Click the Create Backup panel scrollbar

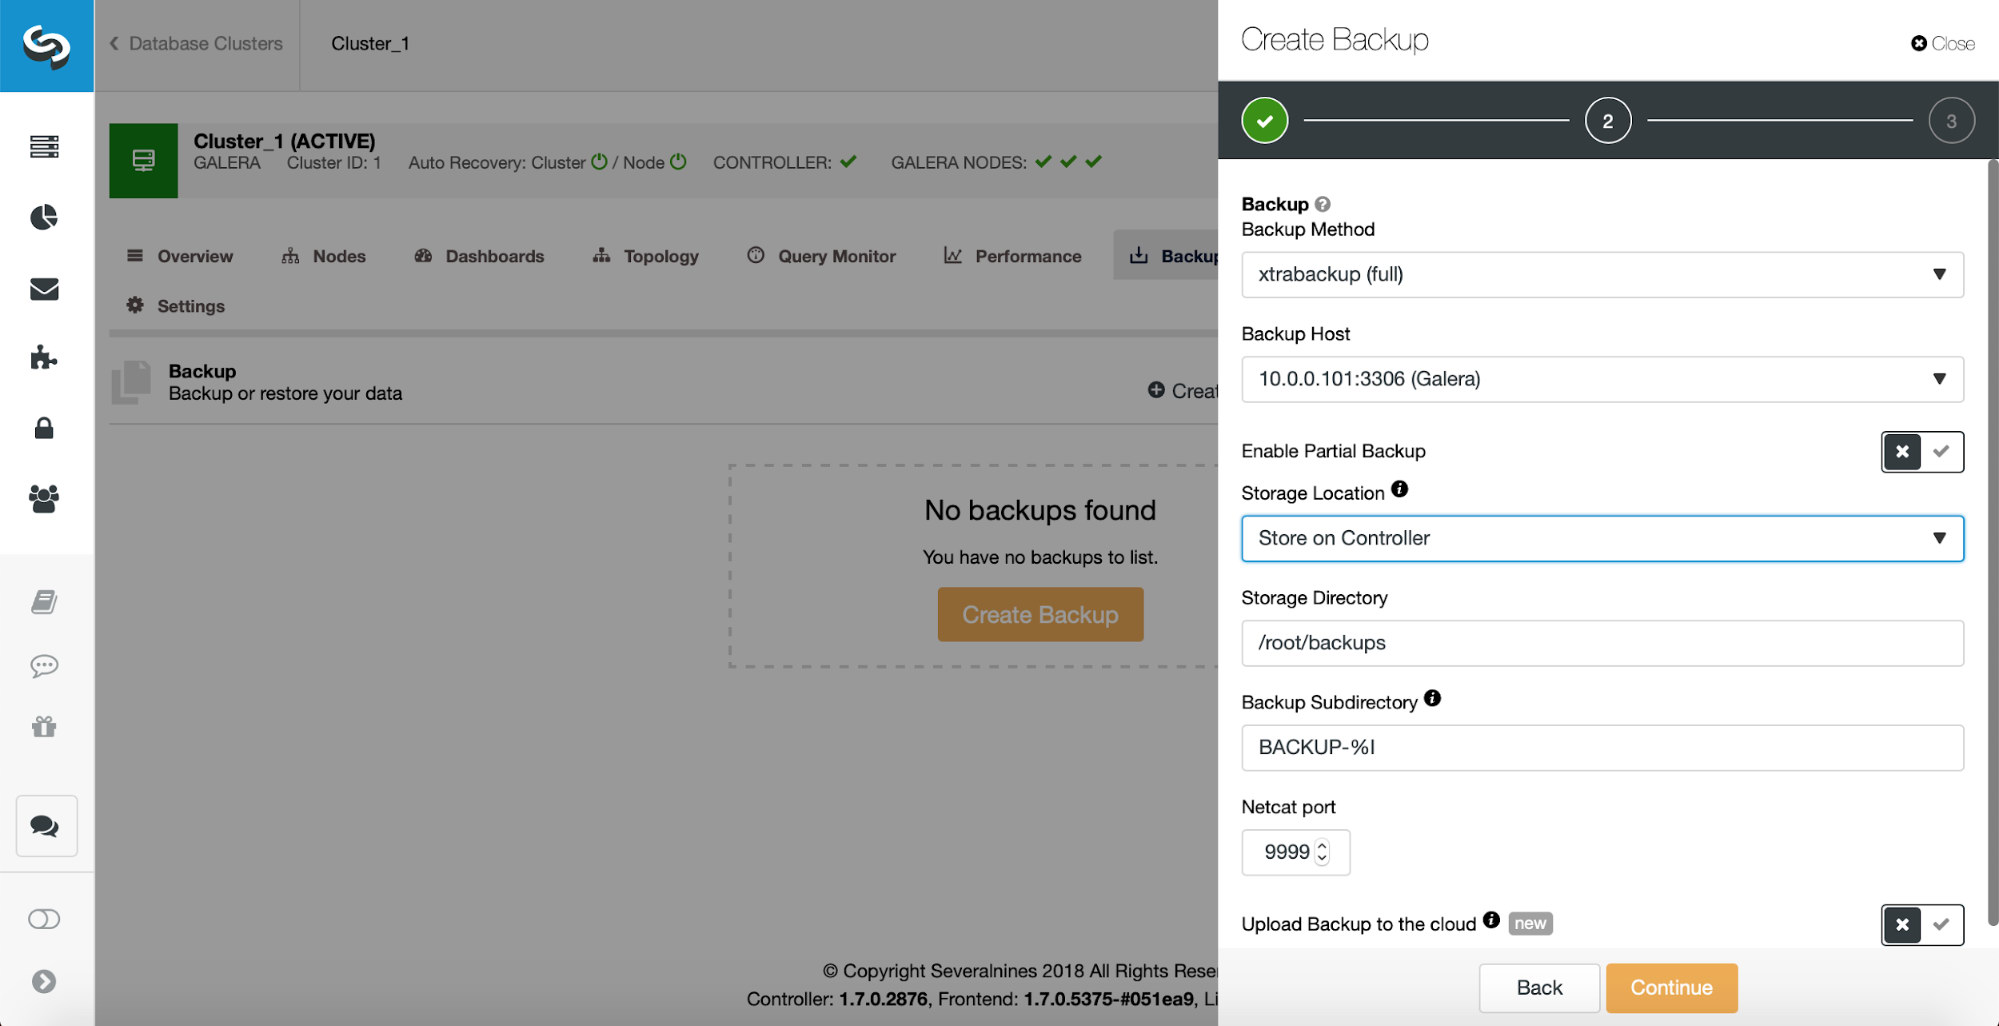pyautogui.click(x=1992, y=542)
